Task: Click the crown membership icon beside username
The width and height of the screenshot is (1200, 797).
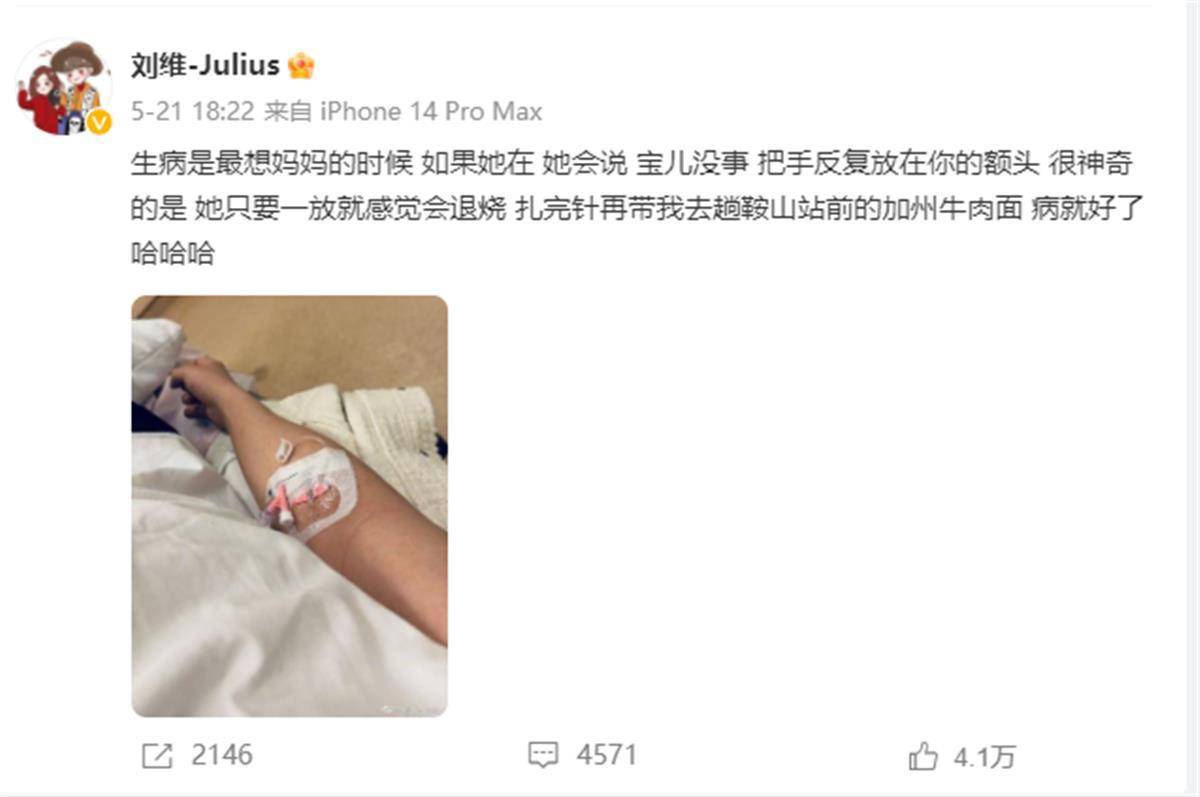Action: click(301, 66)
